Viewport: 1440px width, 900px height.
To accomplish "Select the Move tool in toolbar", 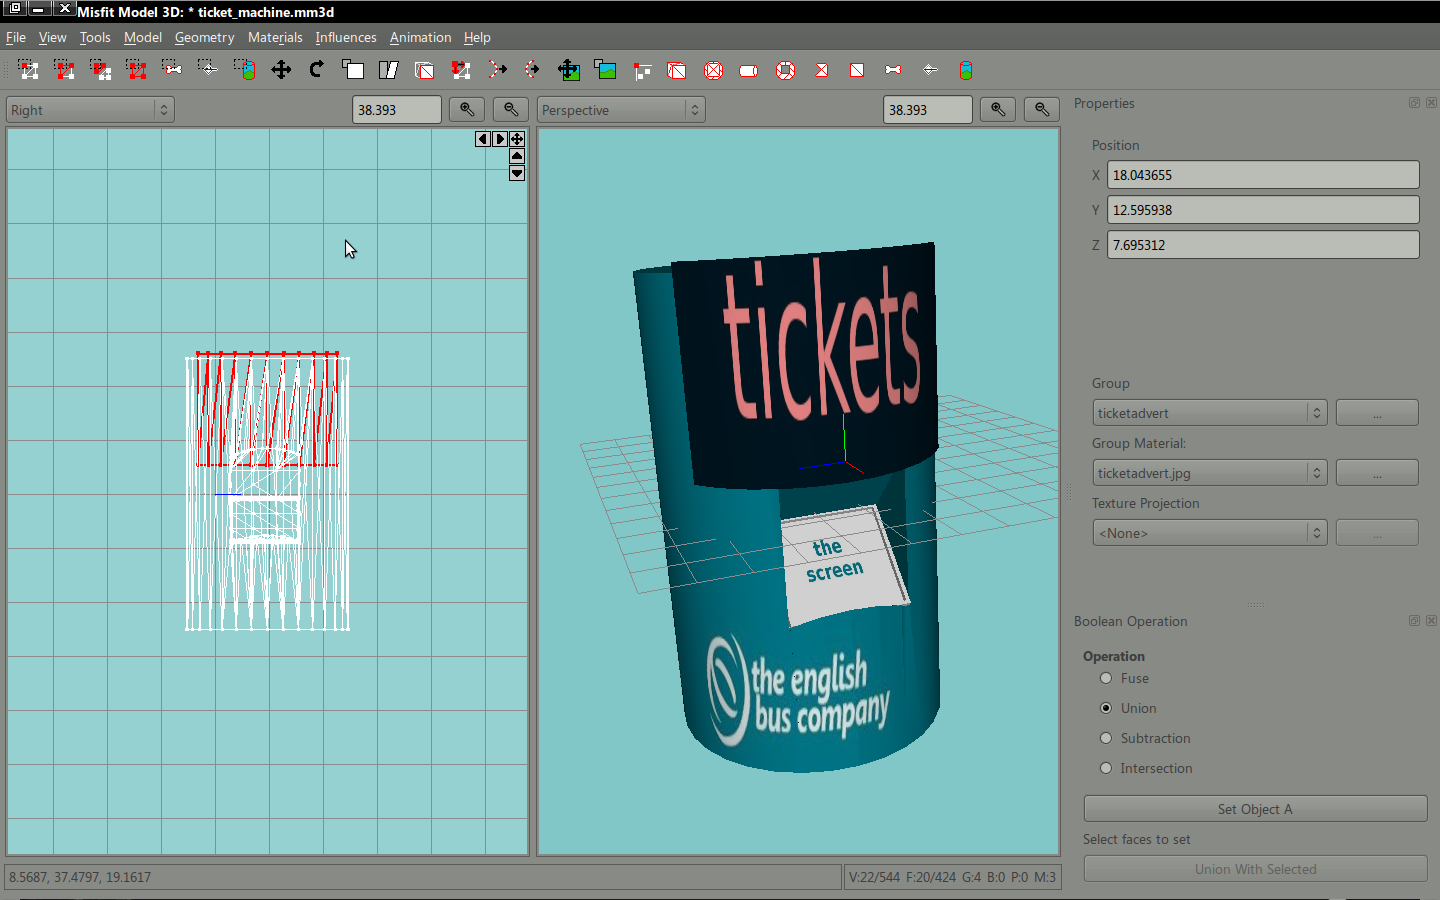I will point(281,70).
